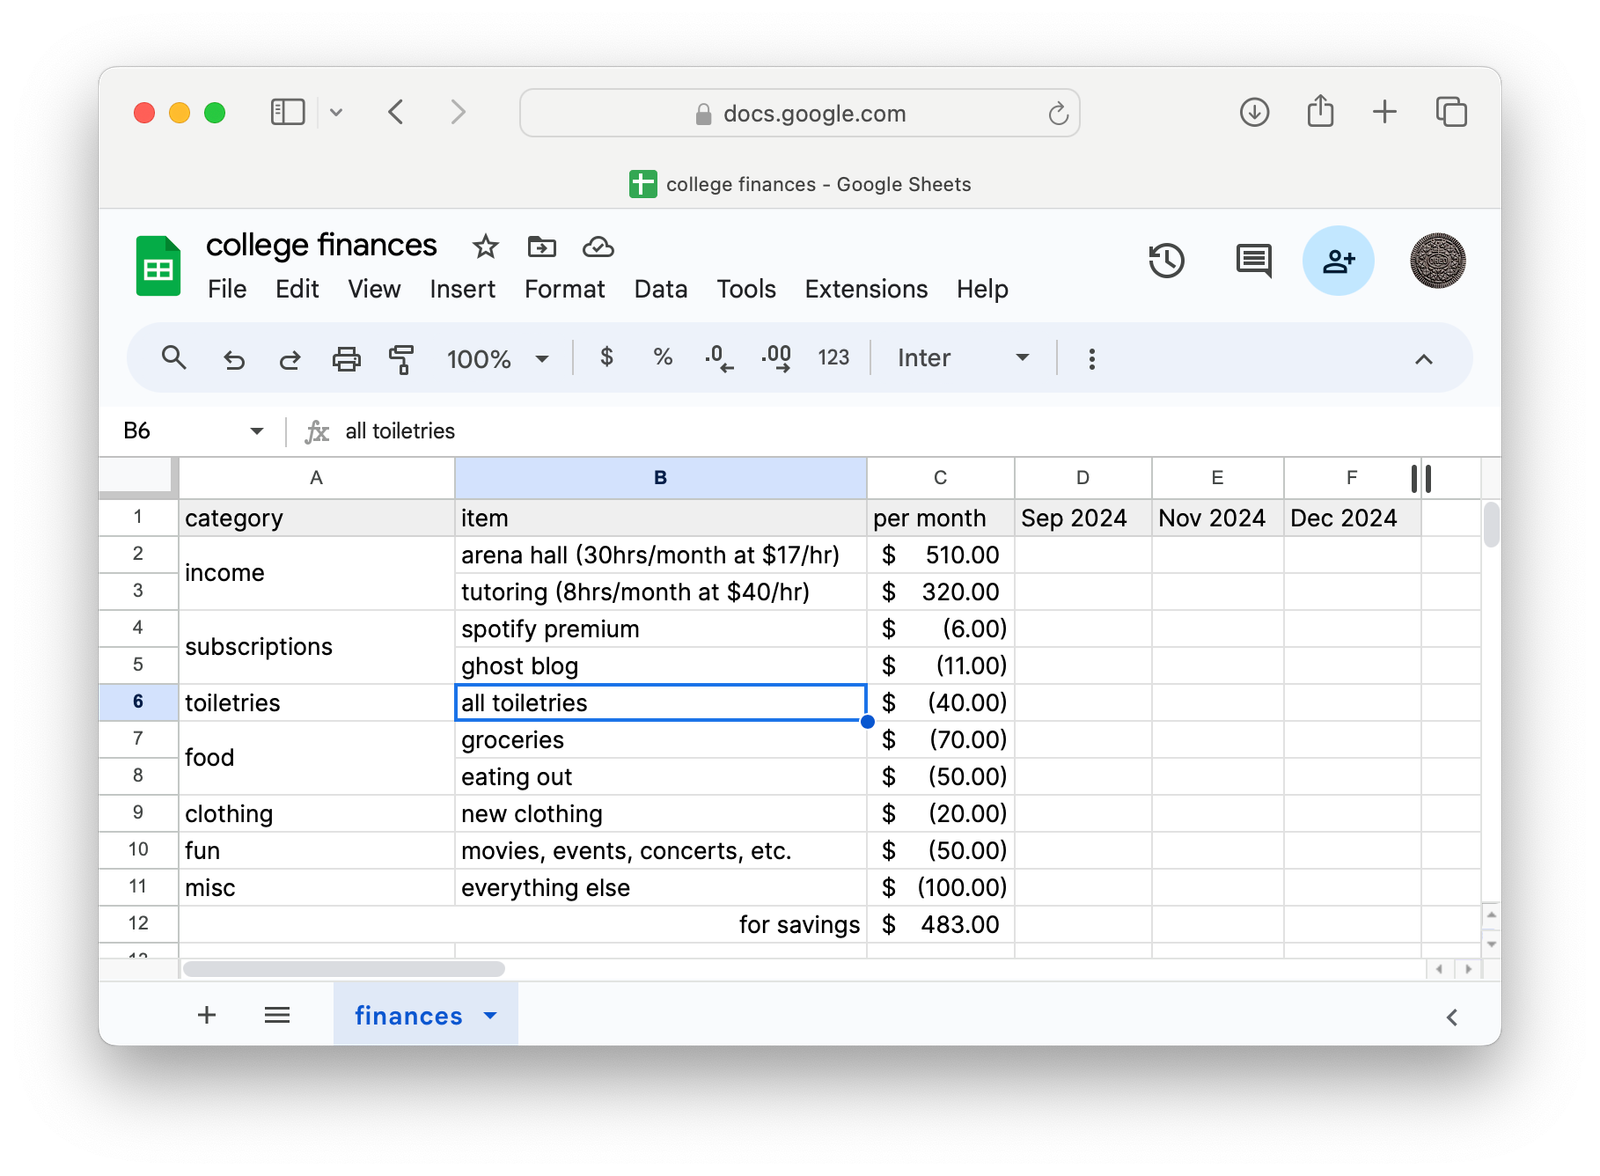Open the Safari share sheet

(1320, 110)
